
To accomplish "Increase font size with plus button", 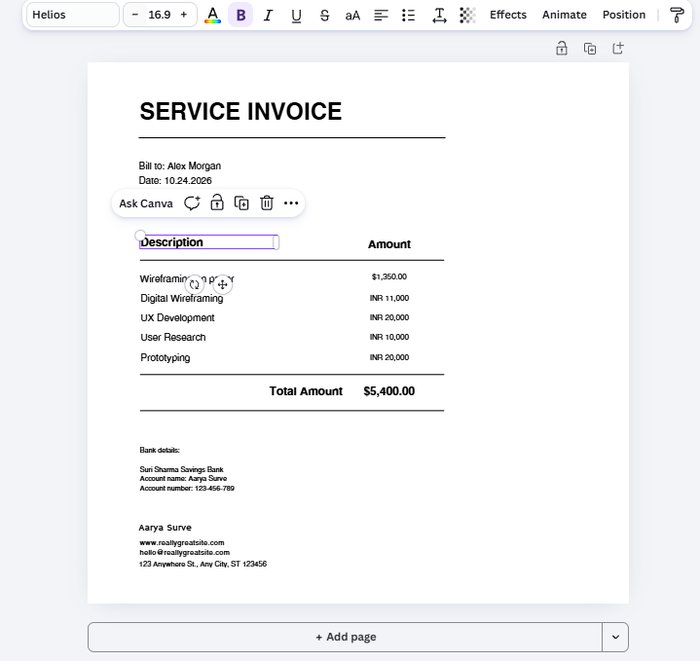I will [184, 15].
